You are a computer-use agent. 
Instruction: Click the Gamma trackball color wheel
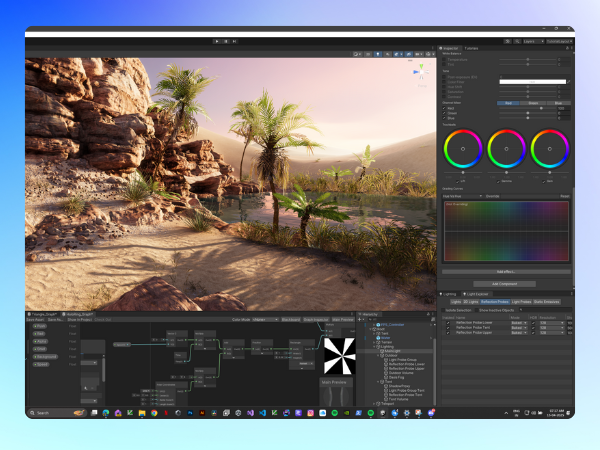(x=506, y=149)
